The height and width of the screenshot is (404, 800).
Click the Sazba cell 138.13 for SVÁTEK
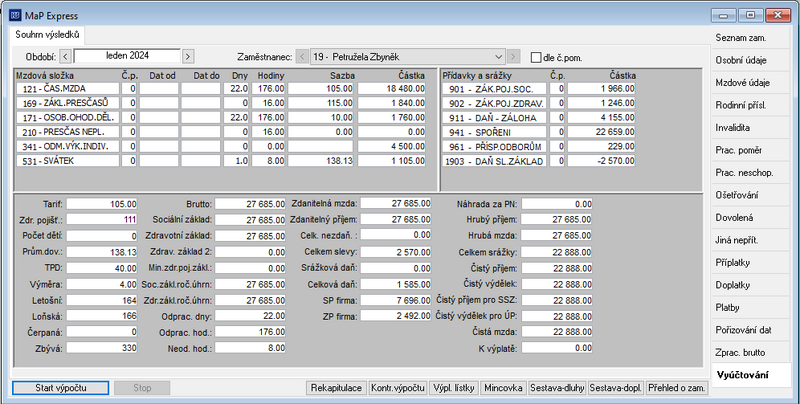pos(320,161)
